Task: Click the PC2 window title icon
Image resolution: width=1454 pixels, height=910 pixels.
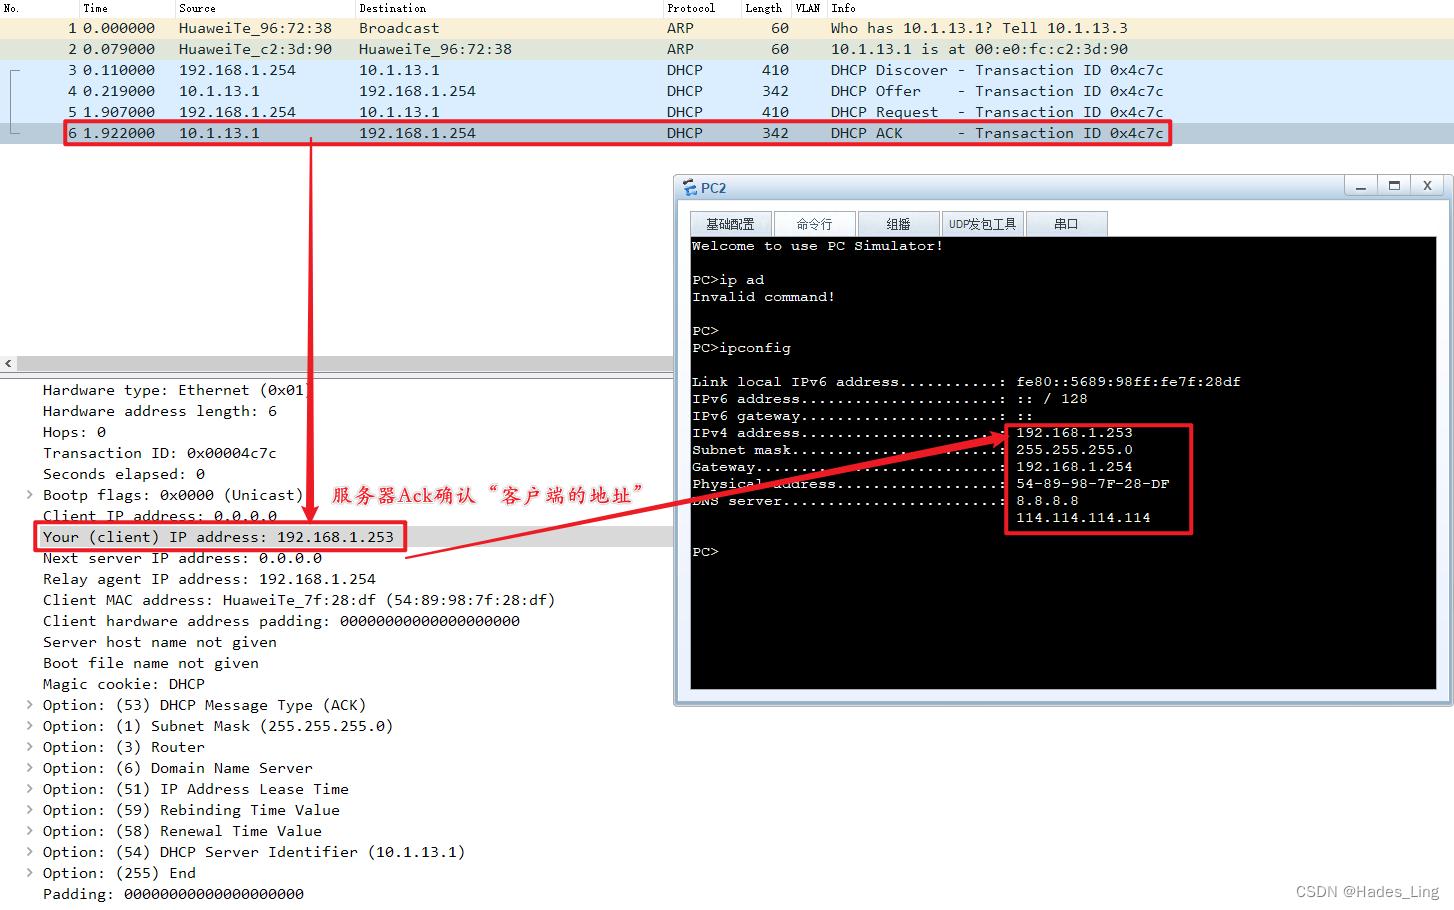Action: click(690, 187)
